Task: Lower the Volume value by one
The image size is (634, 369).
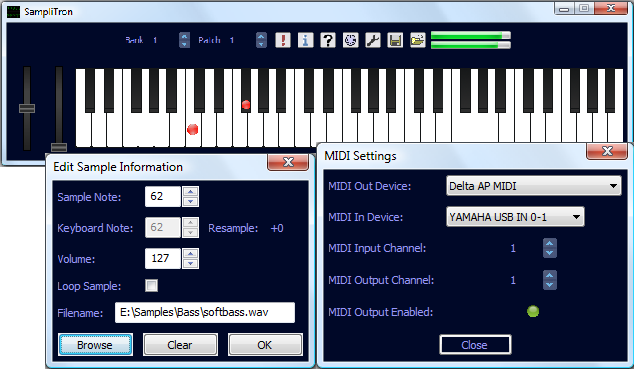Action: coord(190,264)
